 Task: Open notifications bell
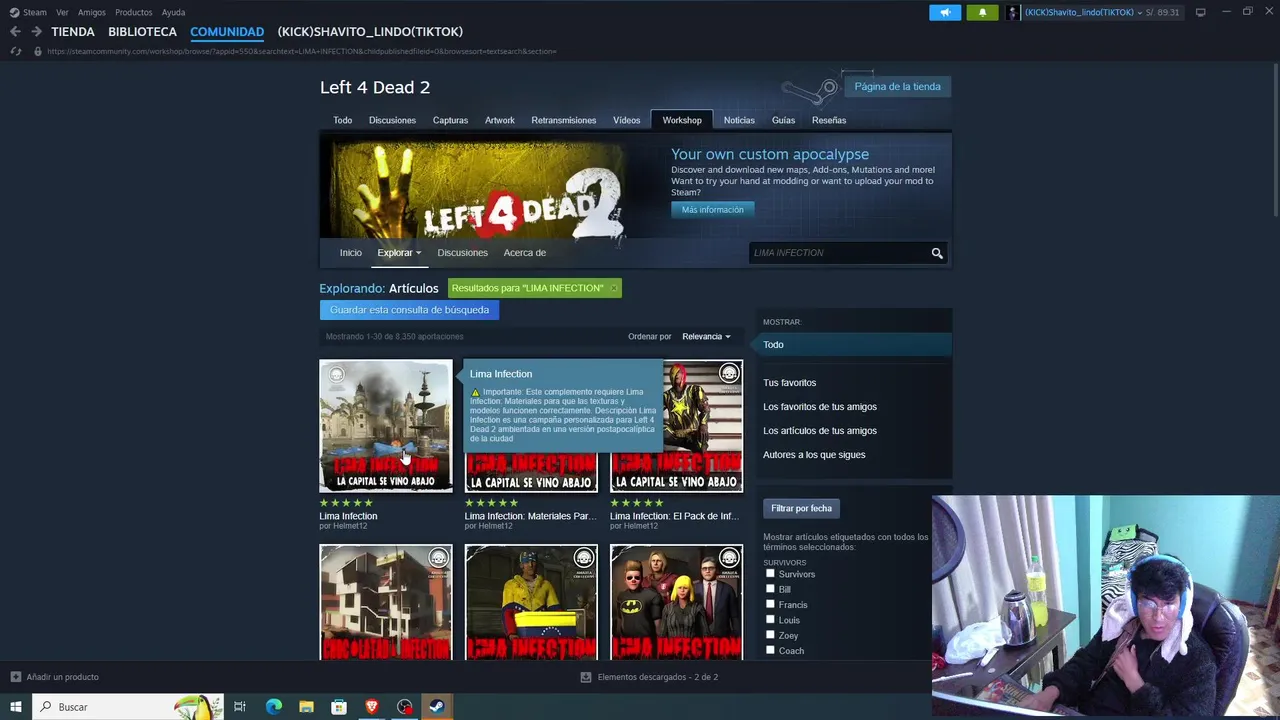(x=982, y=12)
